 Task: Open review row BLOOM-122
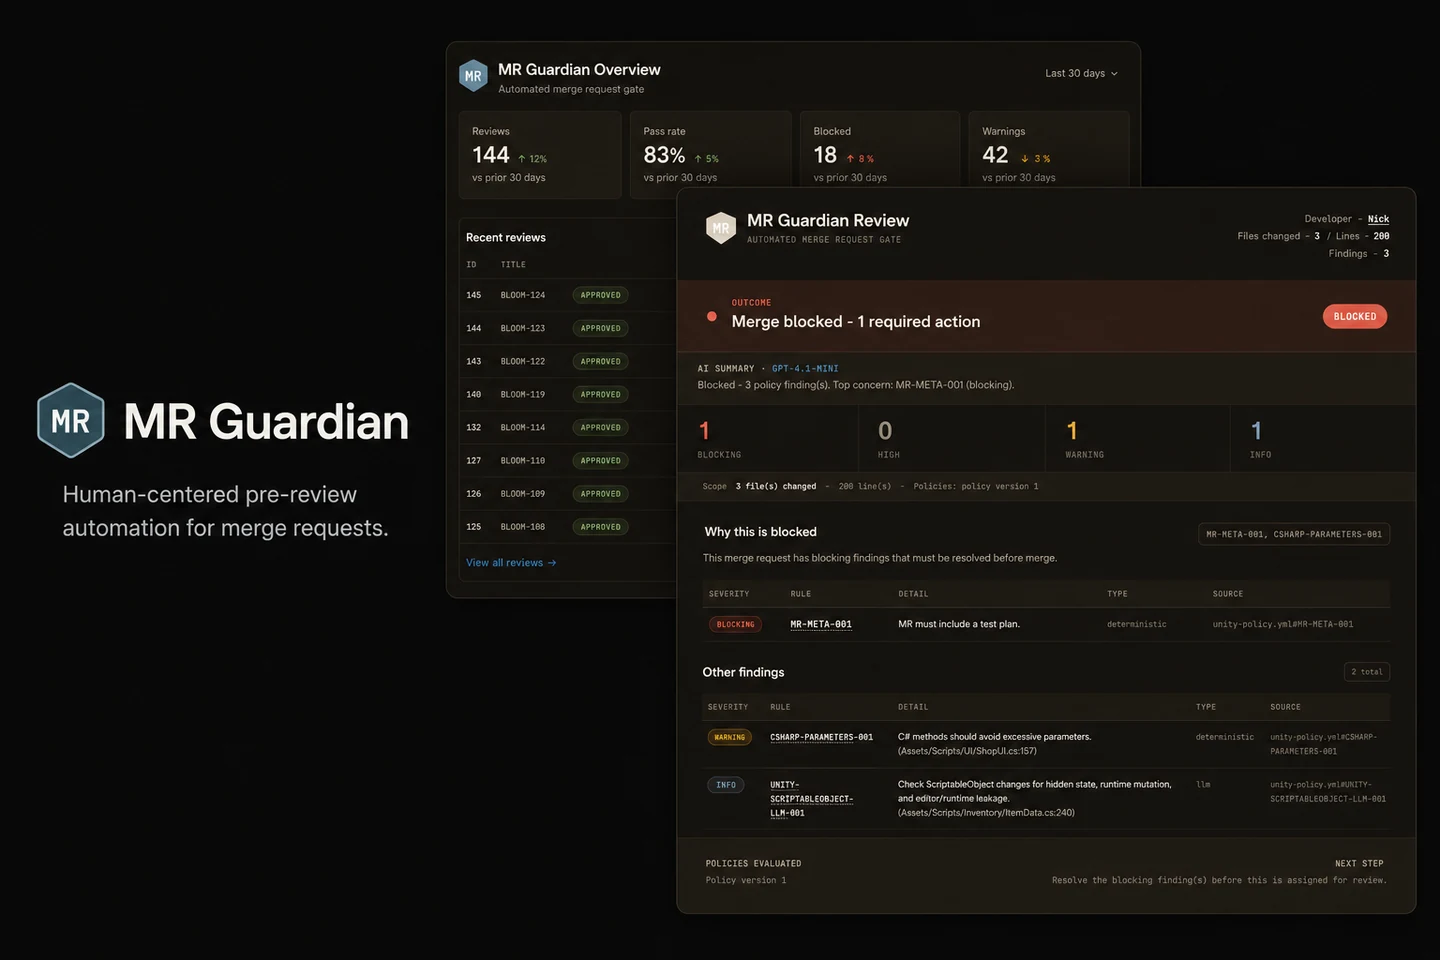tap(568, 361)
